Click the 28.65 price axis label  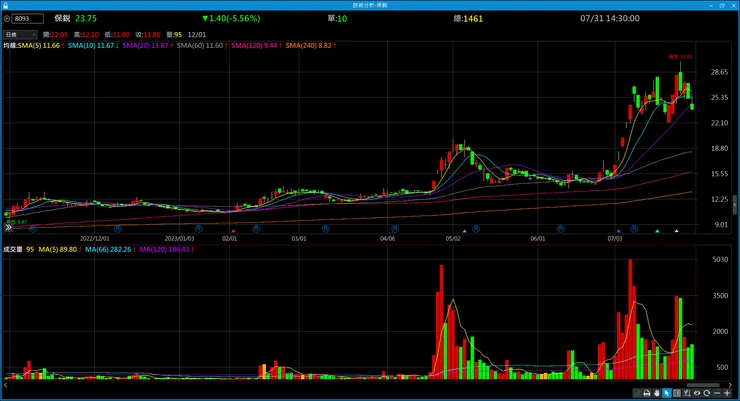click(x=719, y=72)
